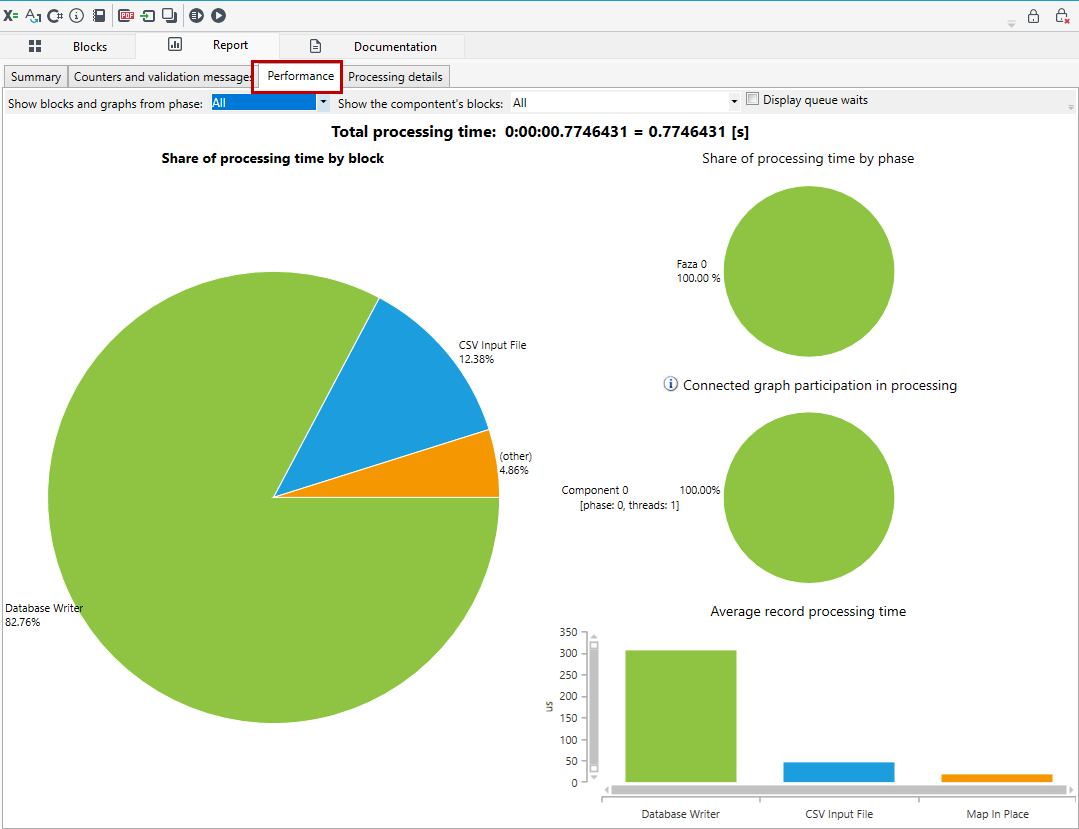Click the Map In Place axis label
This screenshot has width=1079, height=829.
click(x=997, y=814)
